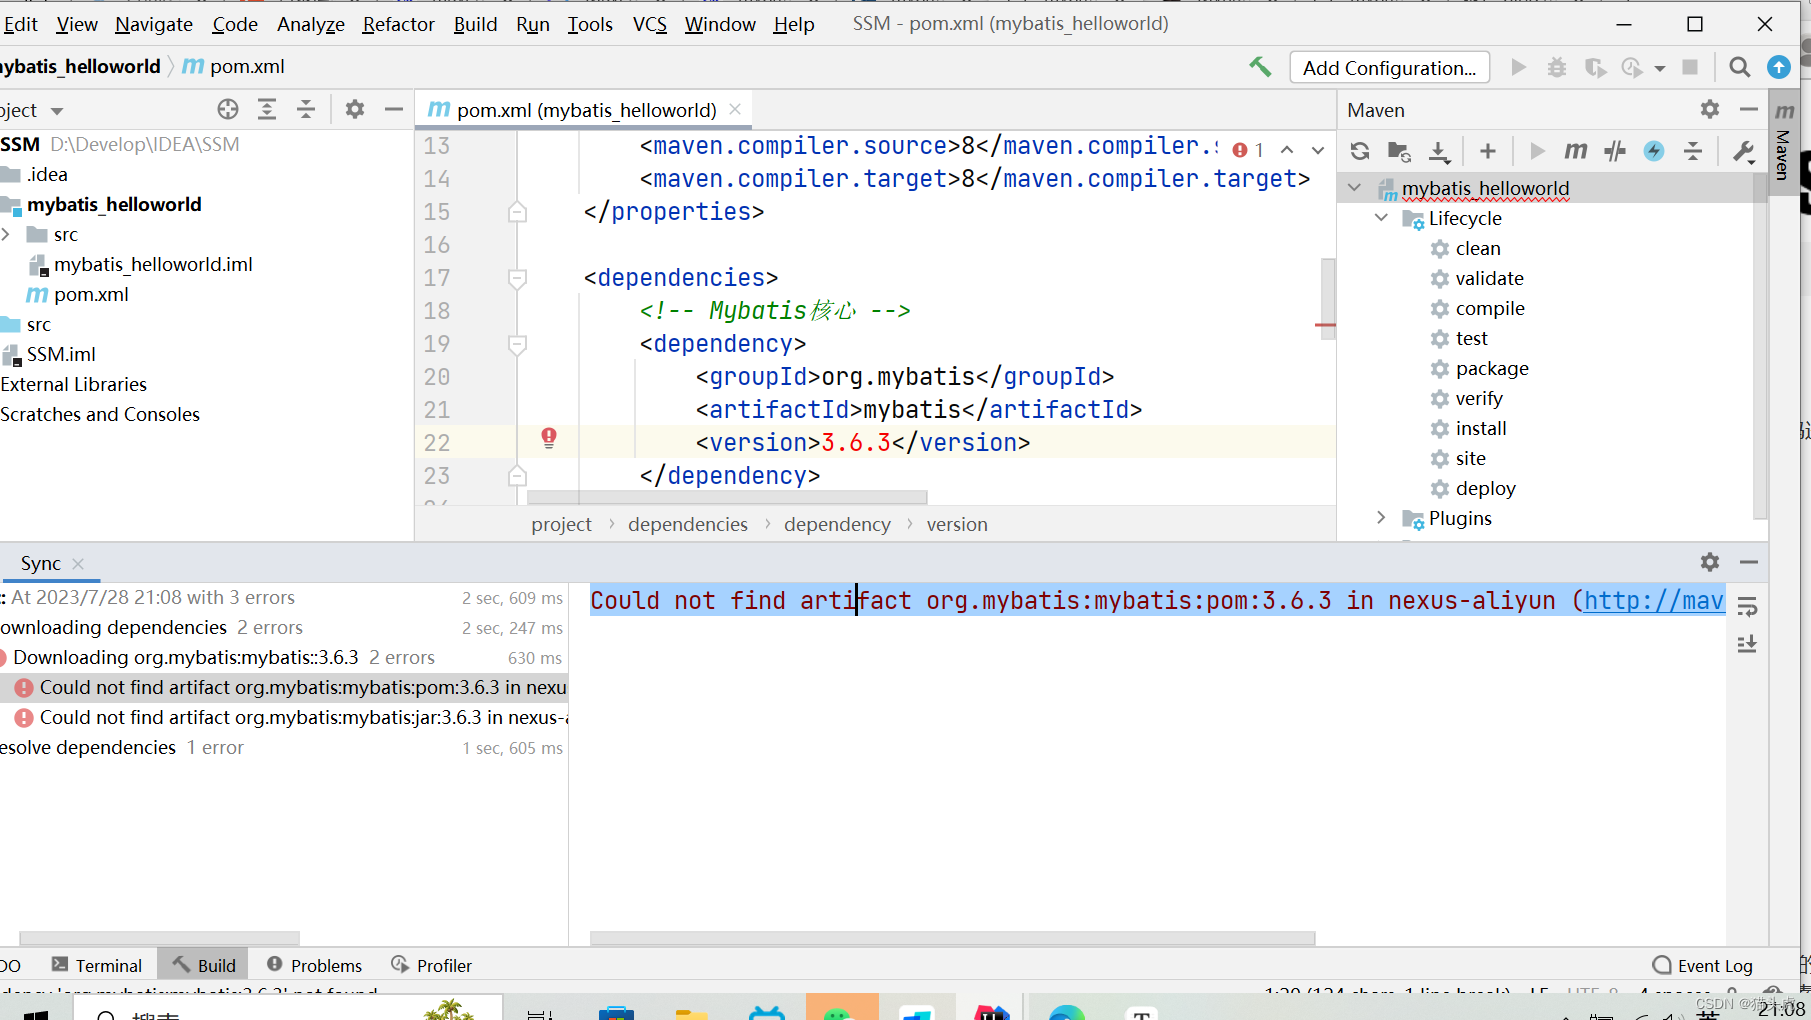Screen dimensions: 1811x1020
Task: Open the Refactor menu
Action: click(x=398, y=24)
